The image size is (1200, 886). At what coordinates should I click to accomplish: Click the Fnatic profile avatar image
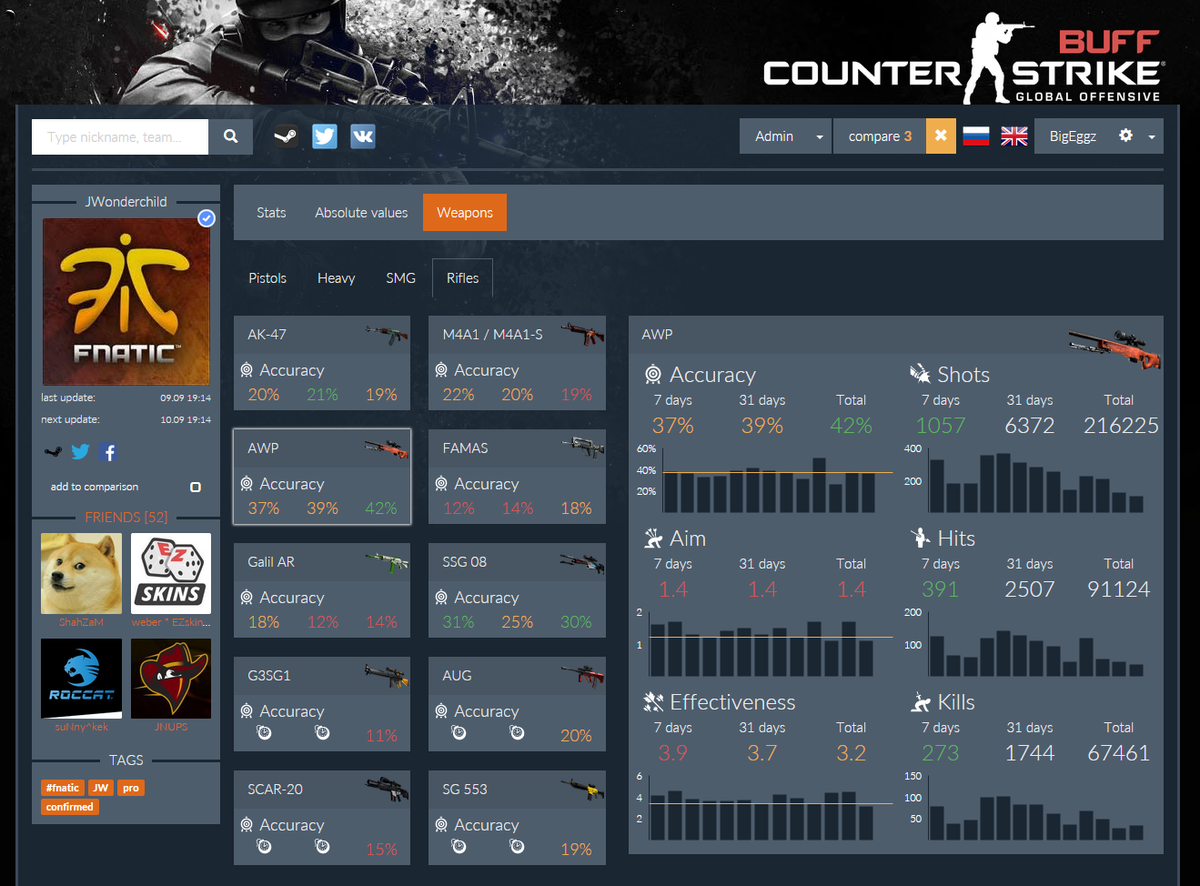pyautogui.click(x=126, y=302)
